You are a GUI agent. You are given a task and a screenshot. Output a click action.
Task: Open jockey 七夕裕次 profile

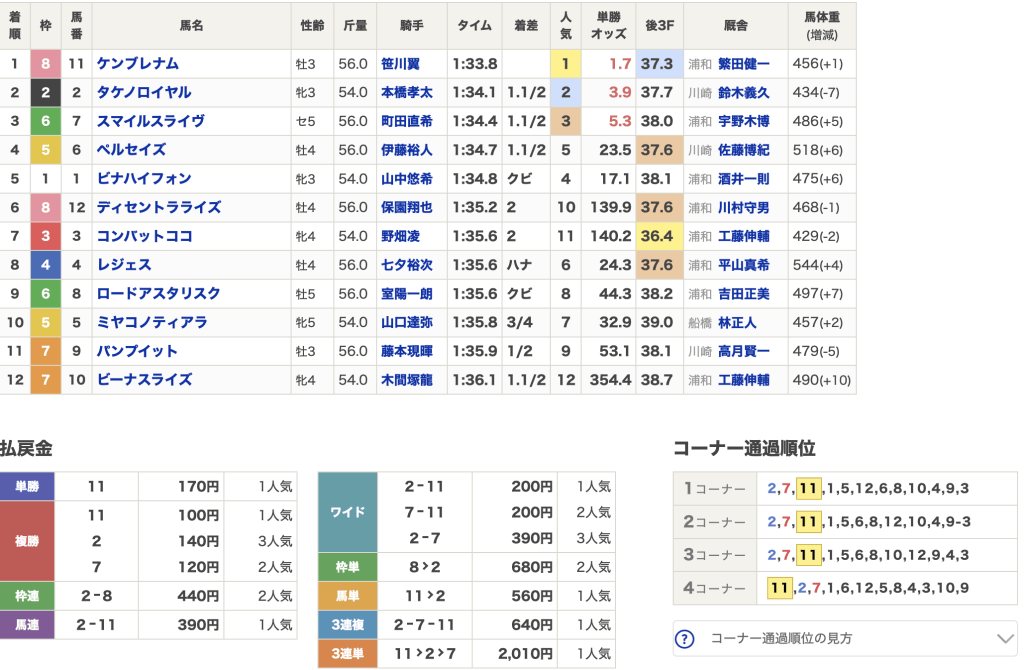(x=407, y=265)
